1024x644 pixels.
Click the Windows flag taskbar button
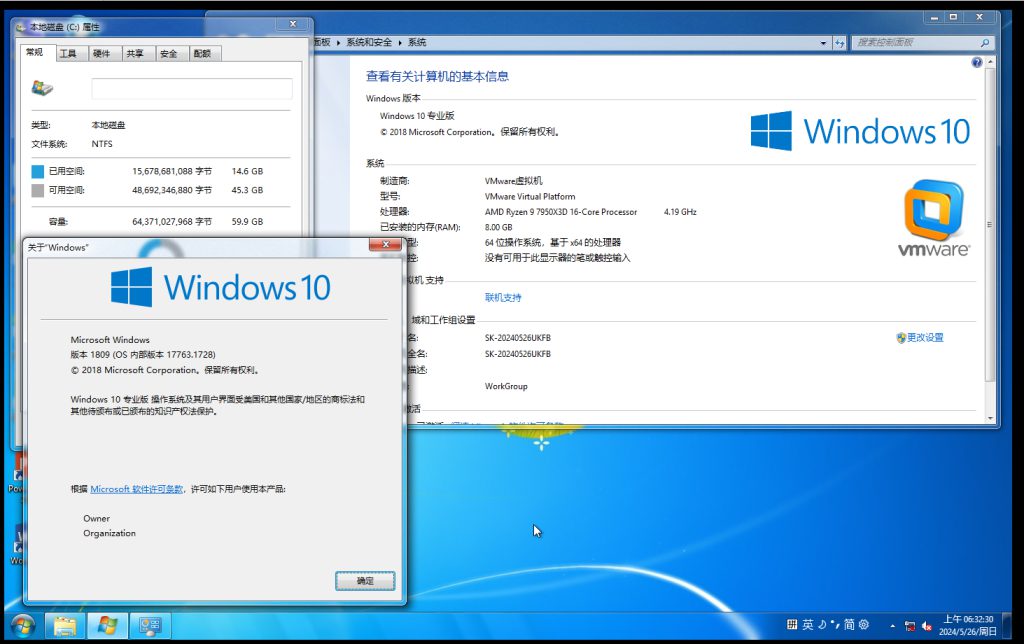coord(107,626)
